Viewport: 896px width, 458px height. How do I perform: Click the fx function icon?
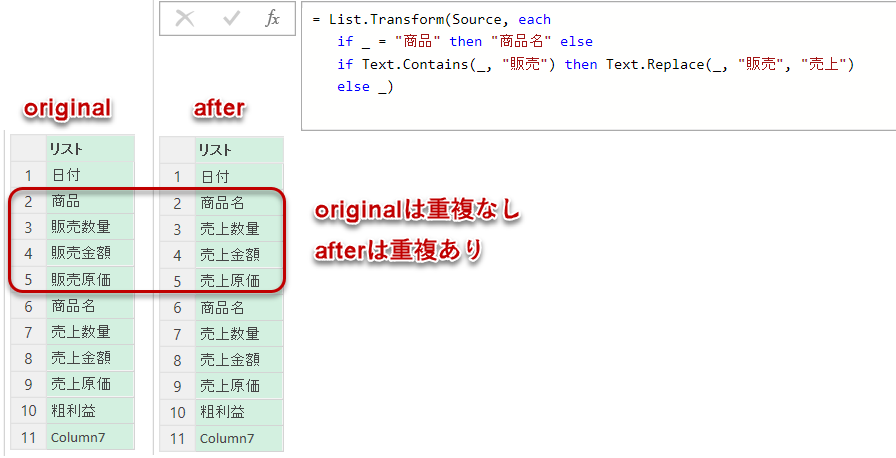(x=273, y=19)
